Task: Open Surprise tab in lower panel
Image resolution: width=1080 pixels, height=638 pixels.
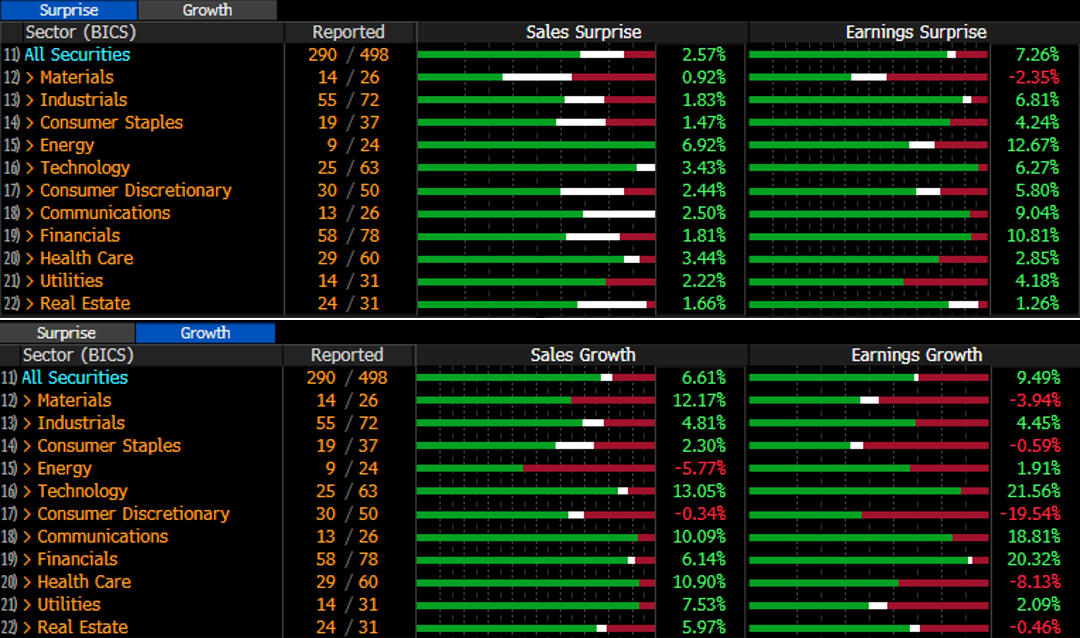Action: tap(66, 333)
